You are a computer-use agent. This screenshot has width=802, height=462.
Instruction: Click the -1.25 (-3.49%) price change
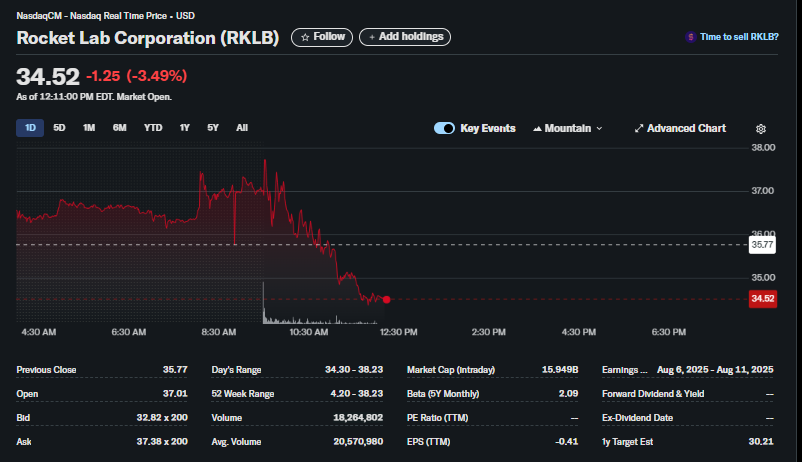pyautogui.click(x=137, y=76)
